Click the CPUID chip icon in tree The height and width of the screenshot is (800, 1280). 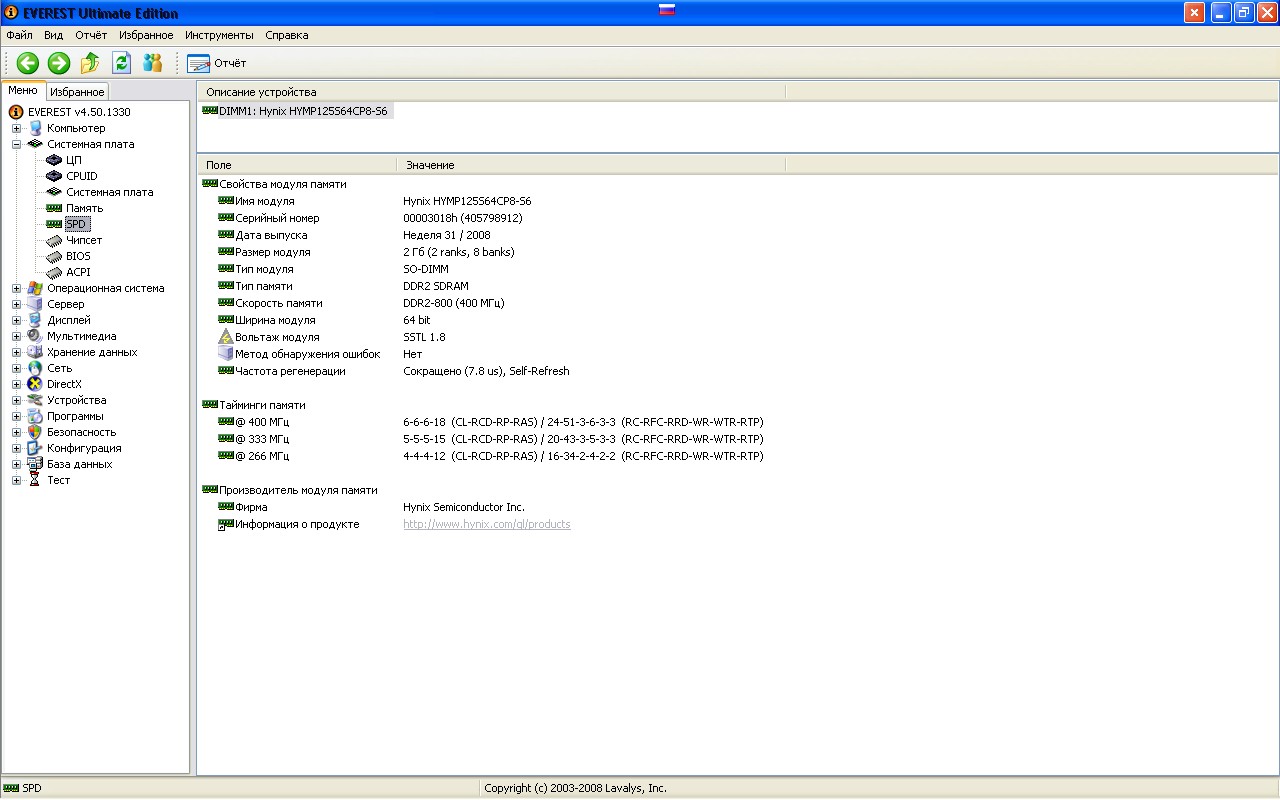[x=54, y=176]
